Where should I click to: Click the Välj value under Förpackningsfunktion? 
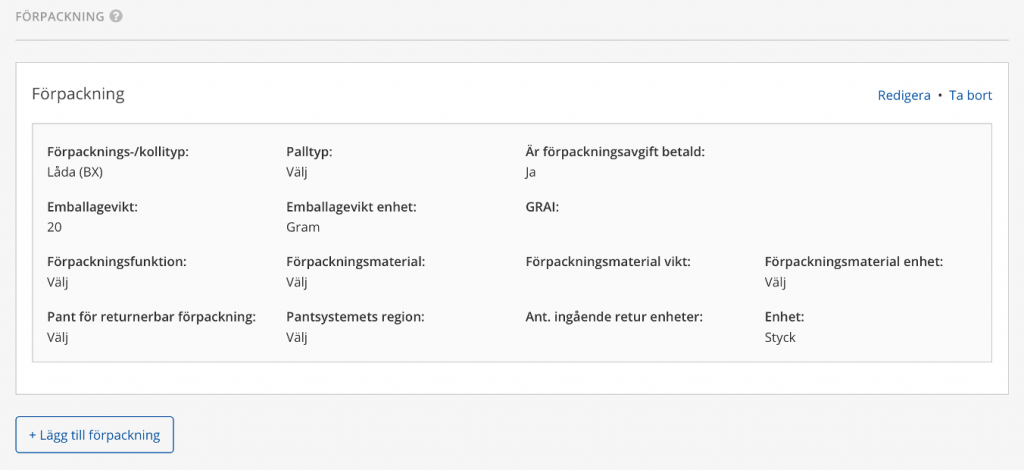[x=57, y=283]
